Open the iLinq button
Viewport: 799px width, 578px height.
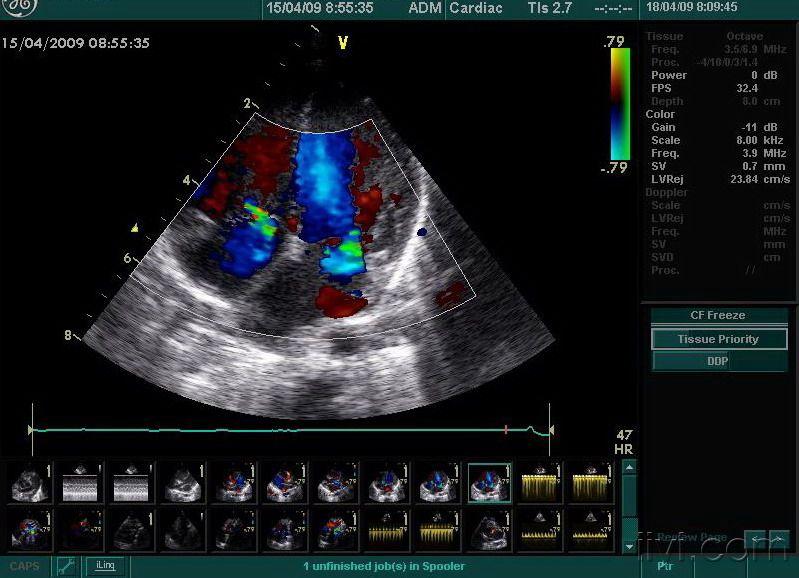pos(105,566)
